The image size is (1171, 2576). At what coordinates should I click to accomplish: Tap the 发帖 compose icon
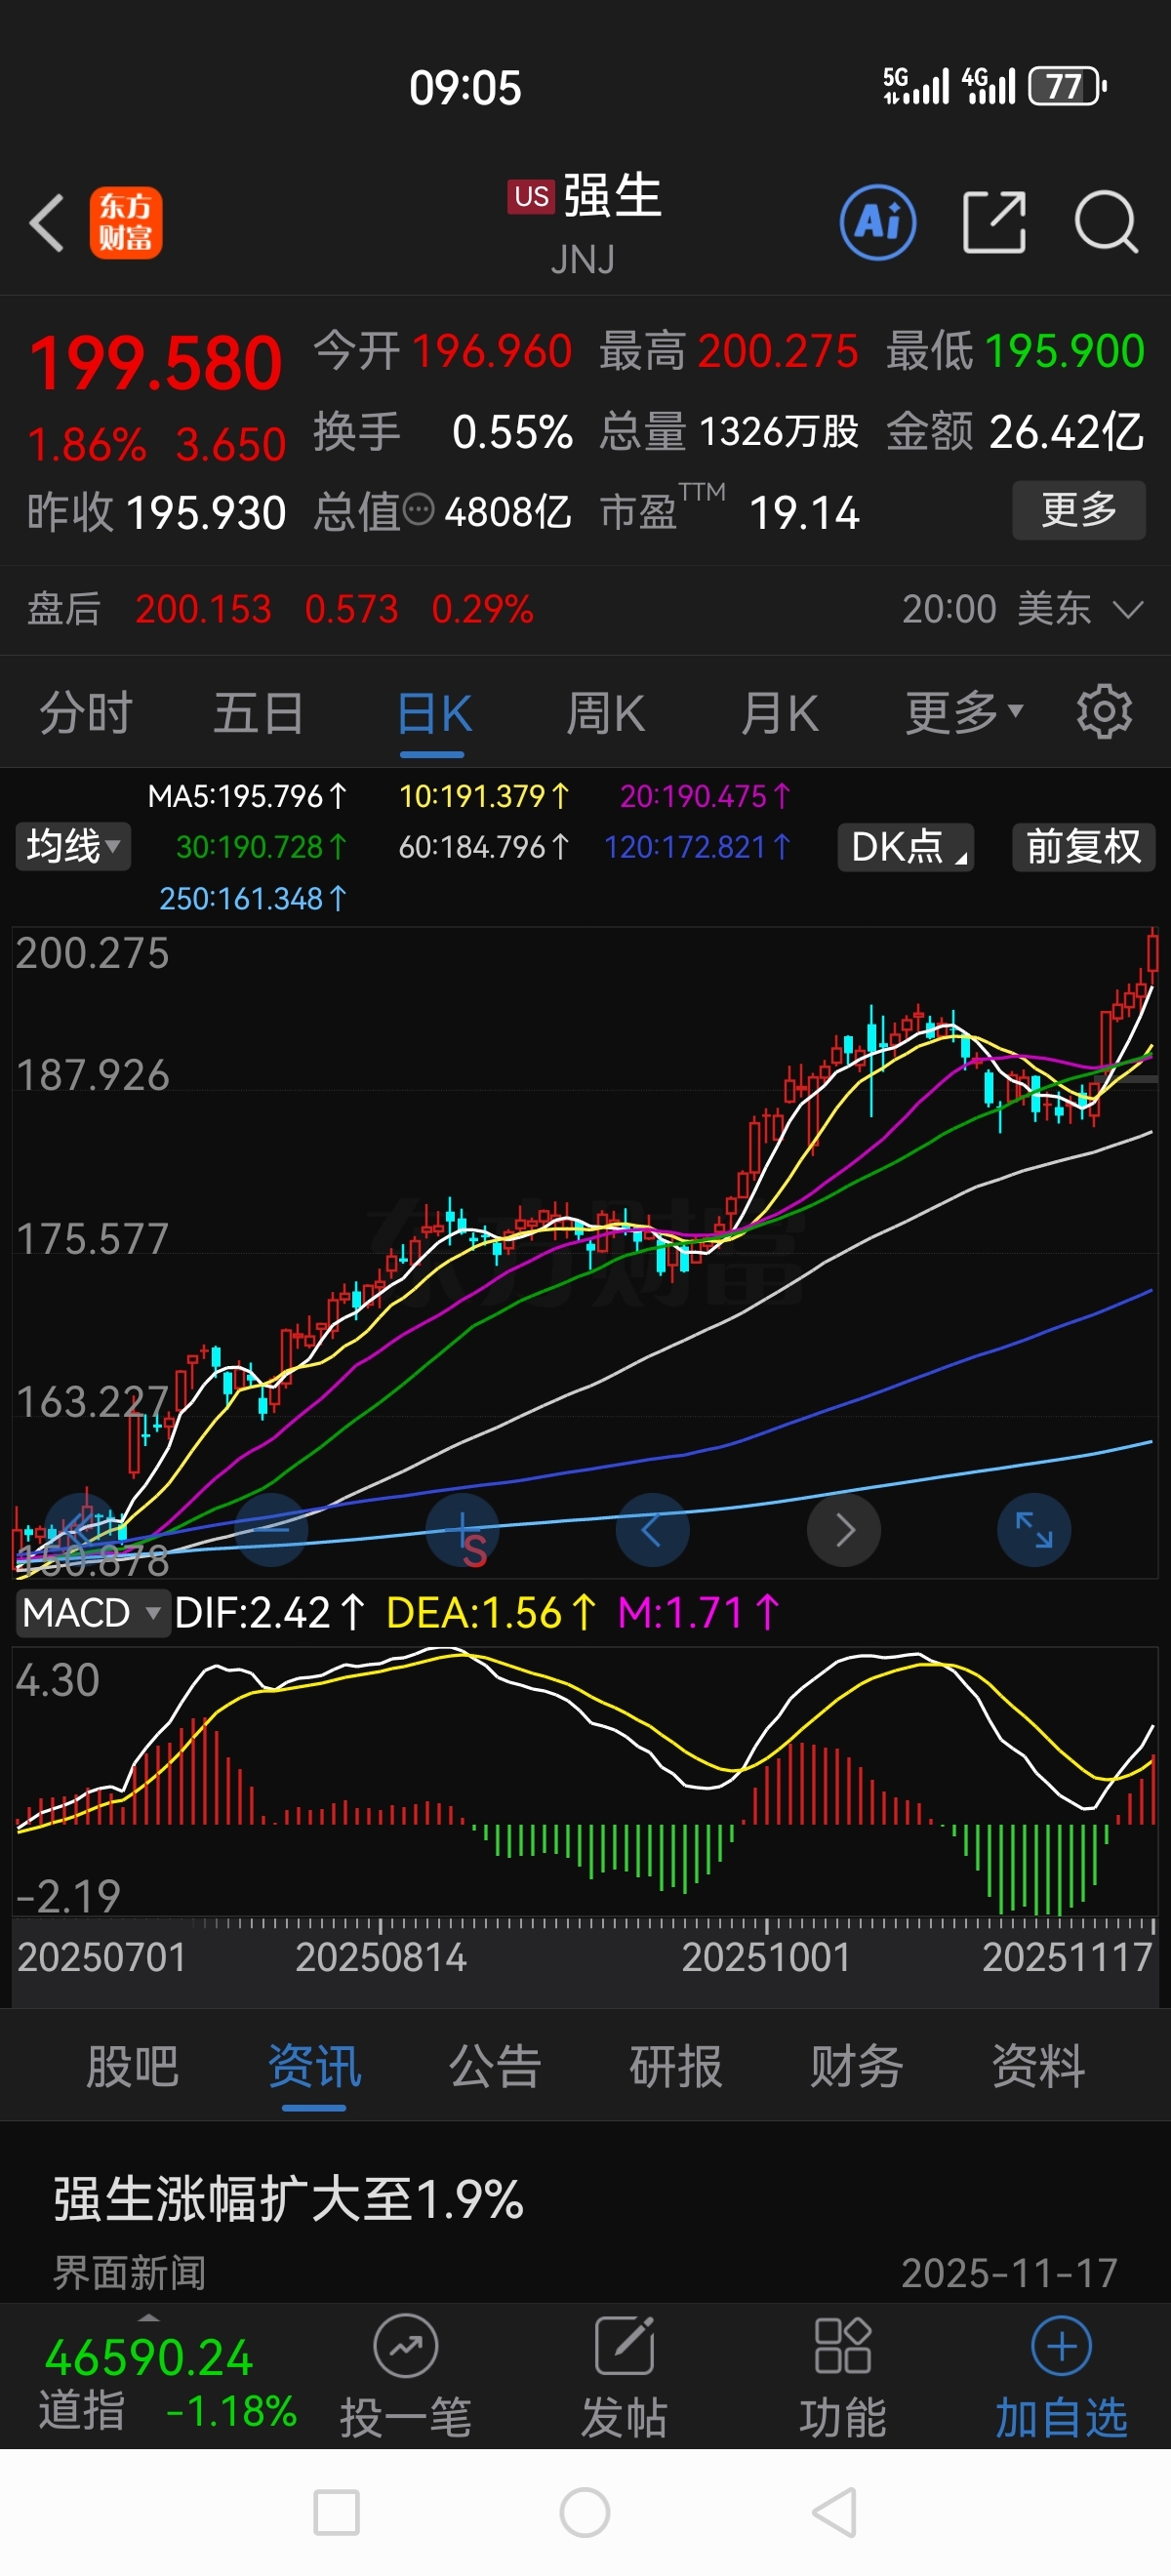(625, 2346)
